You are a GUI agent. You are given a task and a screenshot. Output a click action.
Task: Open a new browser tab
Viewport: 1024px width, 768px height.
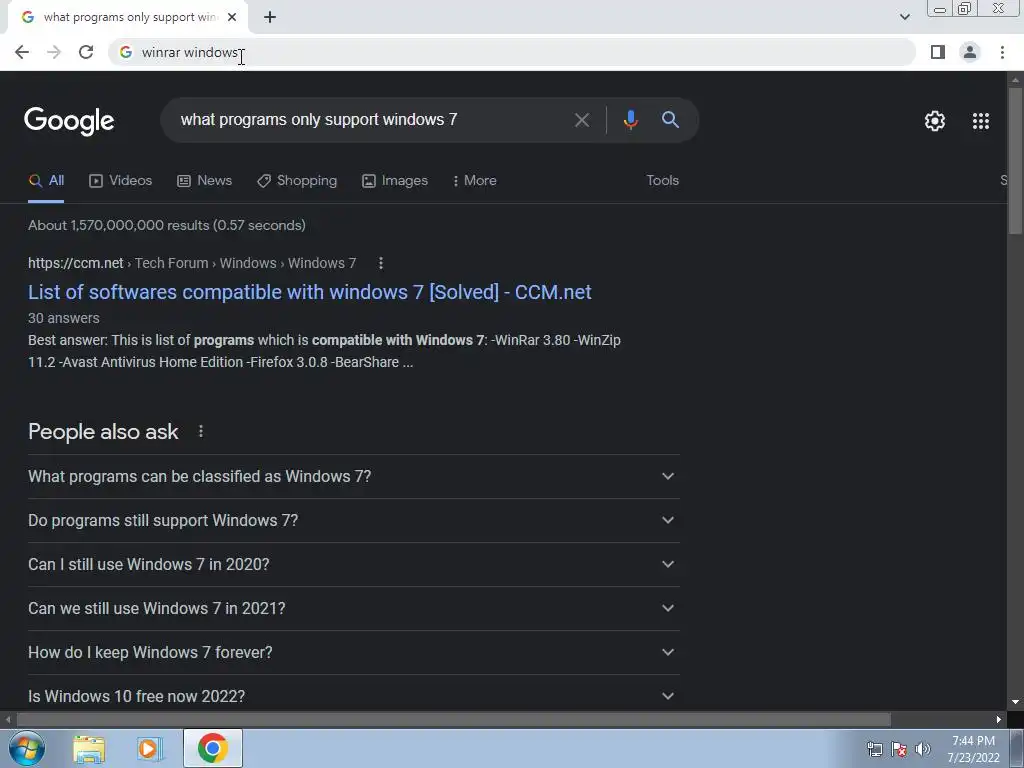tap(270, 17)
